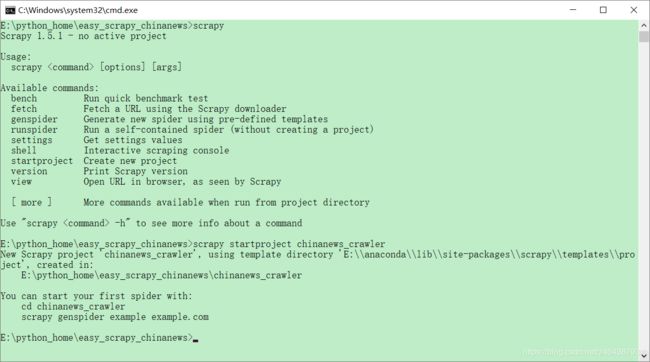Close the cmd.exe window
The image size is (650, 362).
click(x=634, y=10)
